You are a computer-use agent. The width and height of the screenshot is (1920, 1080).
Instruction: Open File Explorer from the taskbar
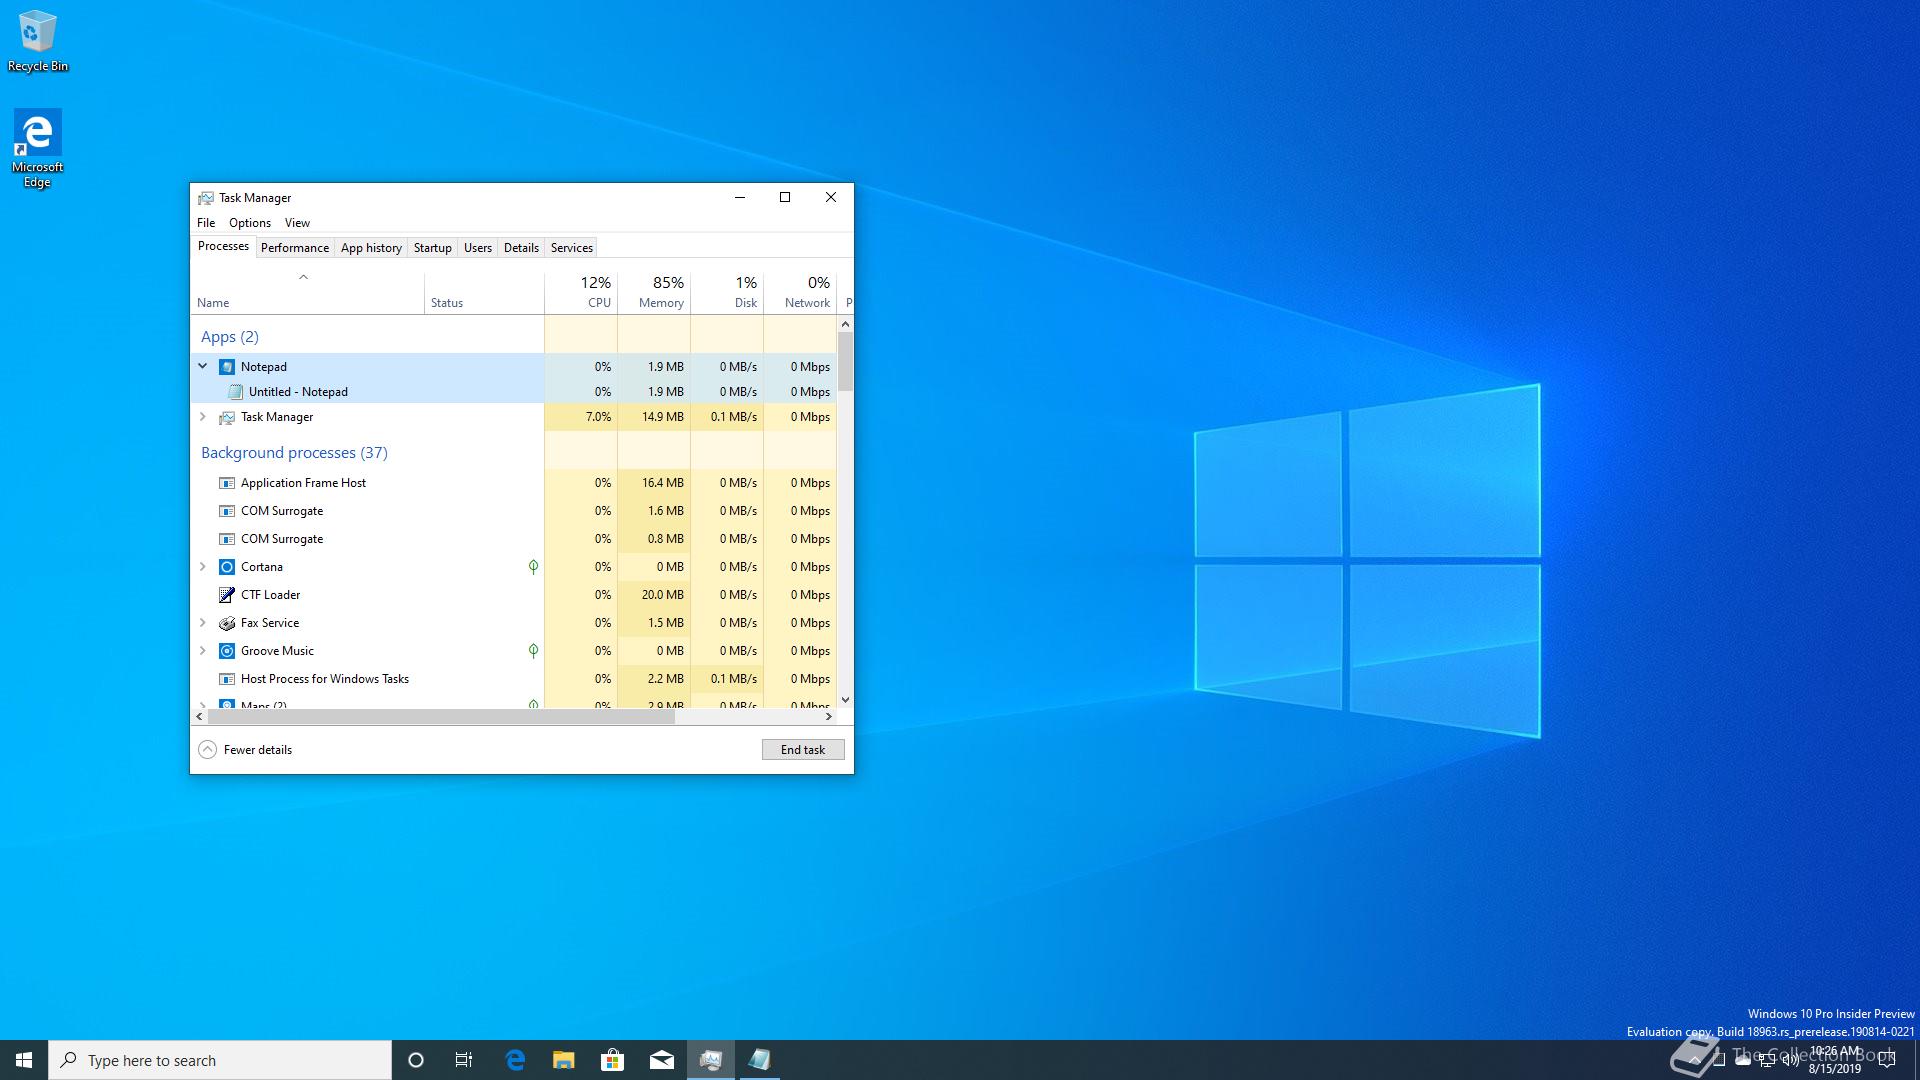point(564,1060)
